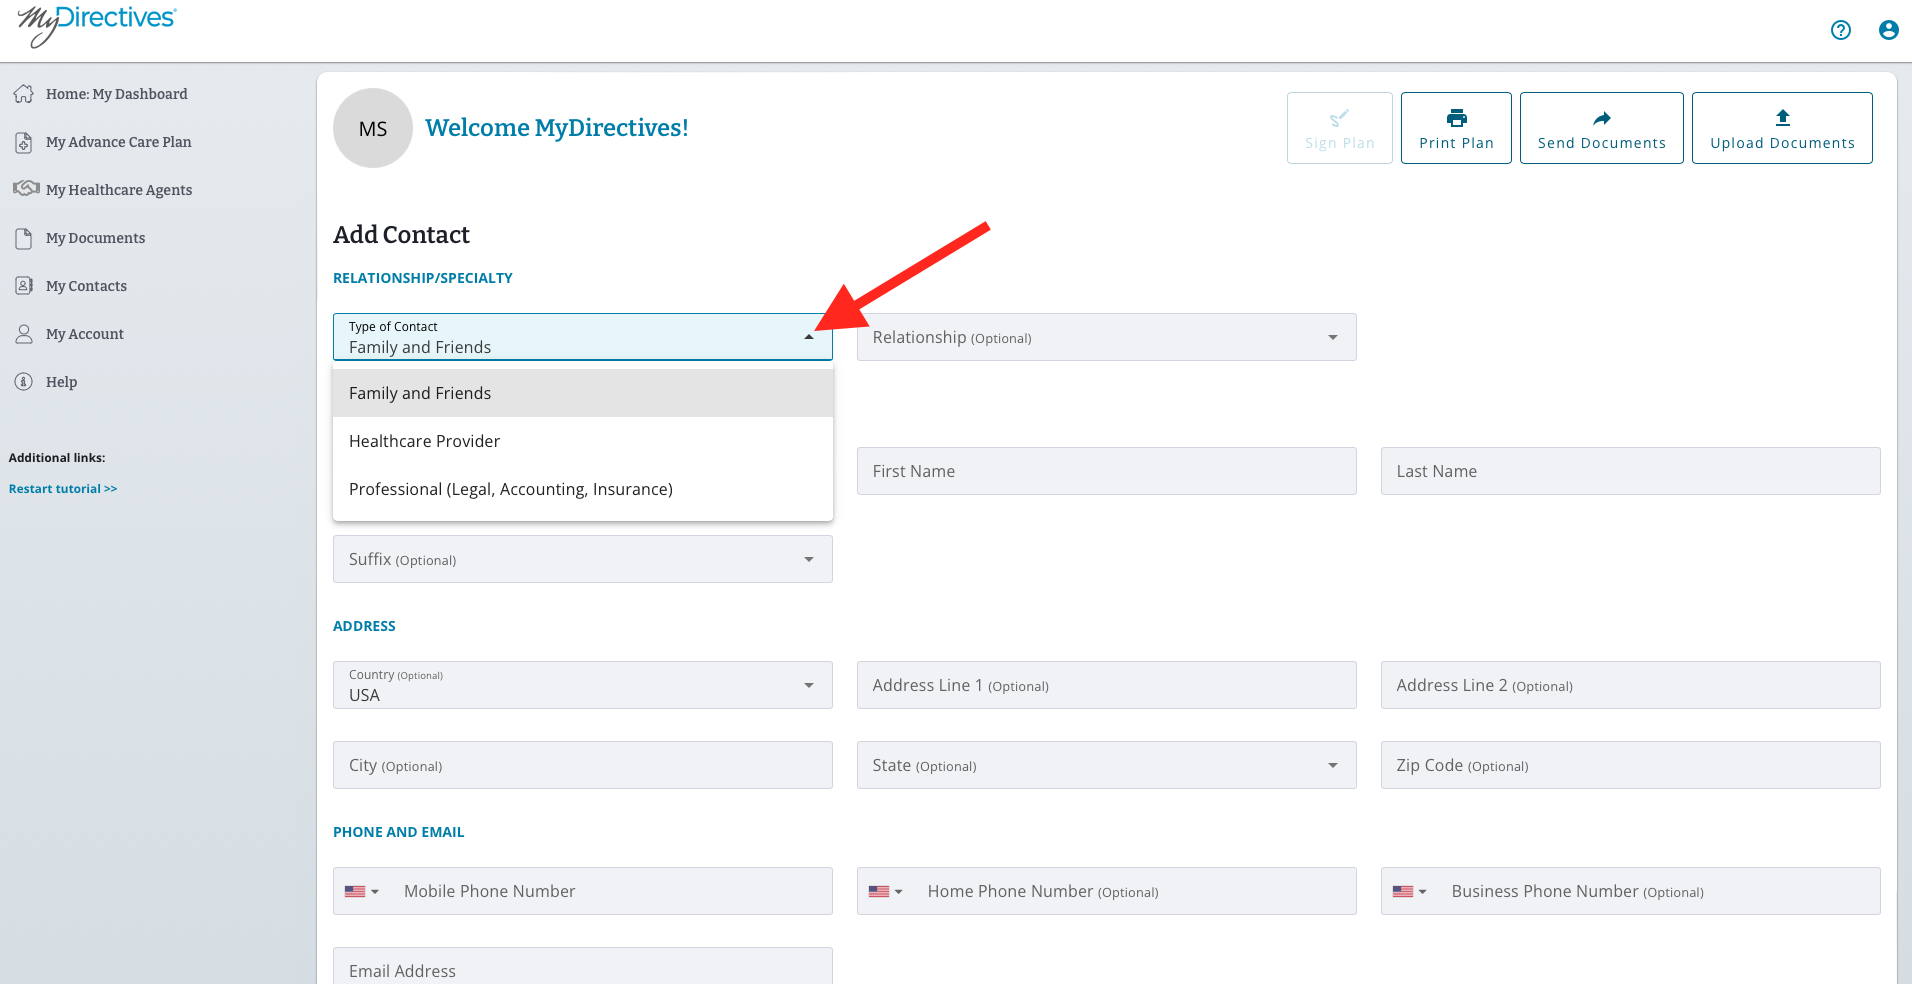Click the Advance Care Plan document icon

(x=24, y=142)
